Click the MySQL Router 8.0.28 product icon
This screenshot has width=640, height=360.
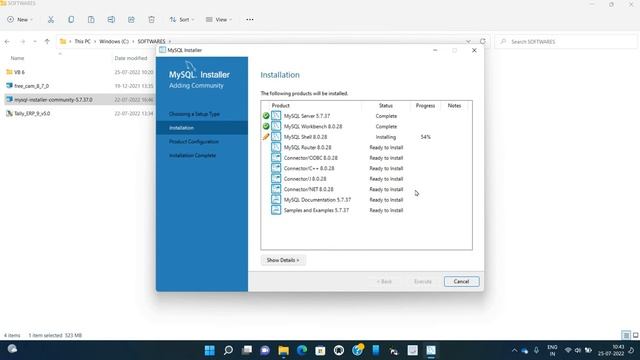pyautogui.click(x=276, y=147)
